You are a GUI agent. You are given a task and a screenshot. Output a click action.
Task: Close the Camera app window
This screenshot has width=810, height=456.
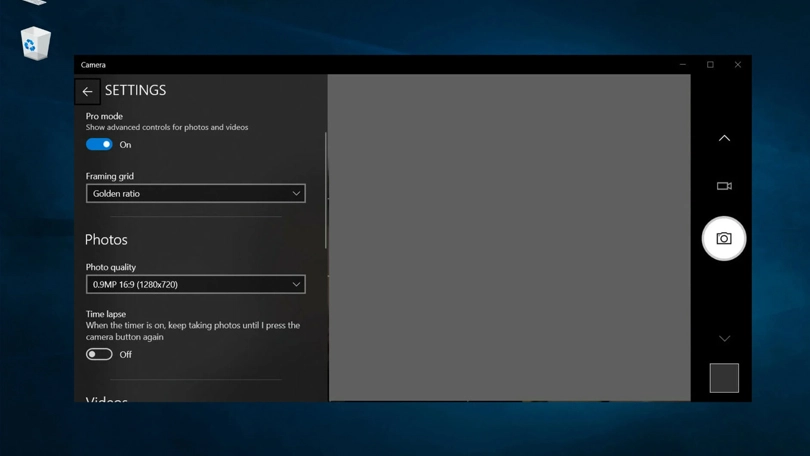(738, 65)
